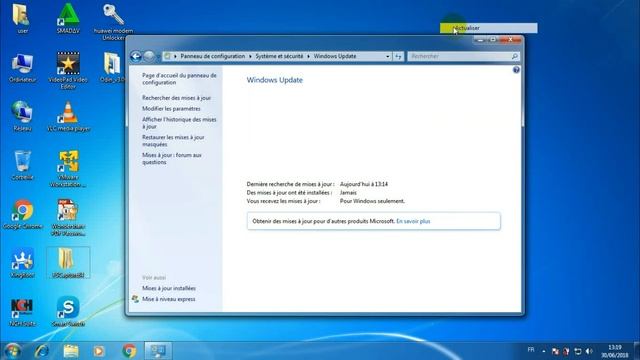
Task: Open NCH Suite desktop shortcut
Action: click(22, 312)
